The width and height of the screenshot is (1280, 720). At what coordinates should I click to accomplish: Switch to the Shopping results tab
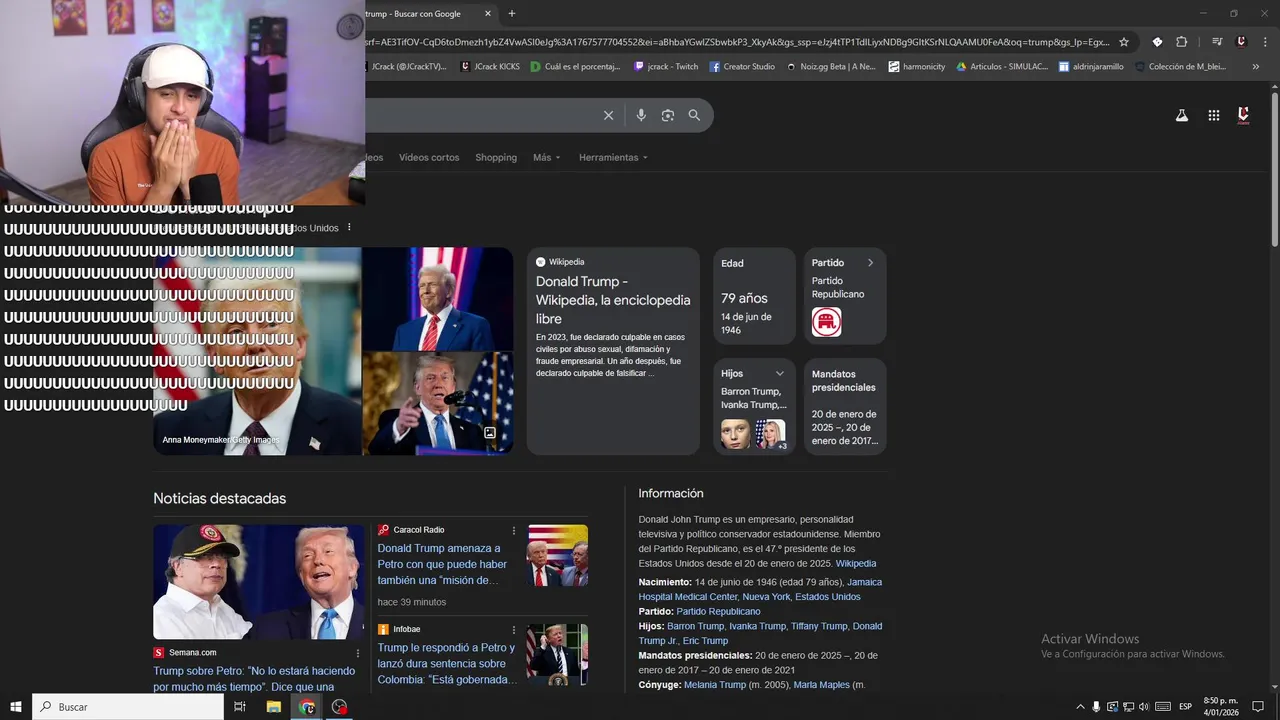pos(496,158)
